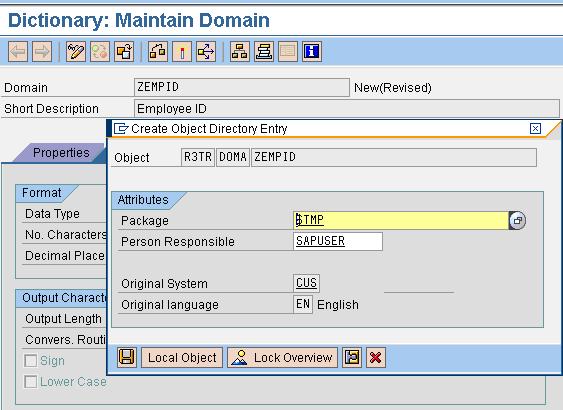Click the Original System field CUS
Image resolution: width=563 pixels, height=410 pixels.
point(306,283)
